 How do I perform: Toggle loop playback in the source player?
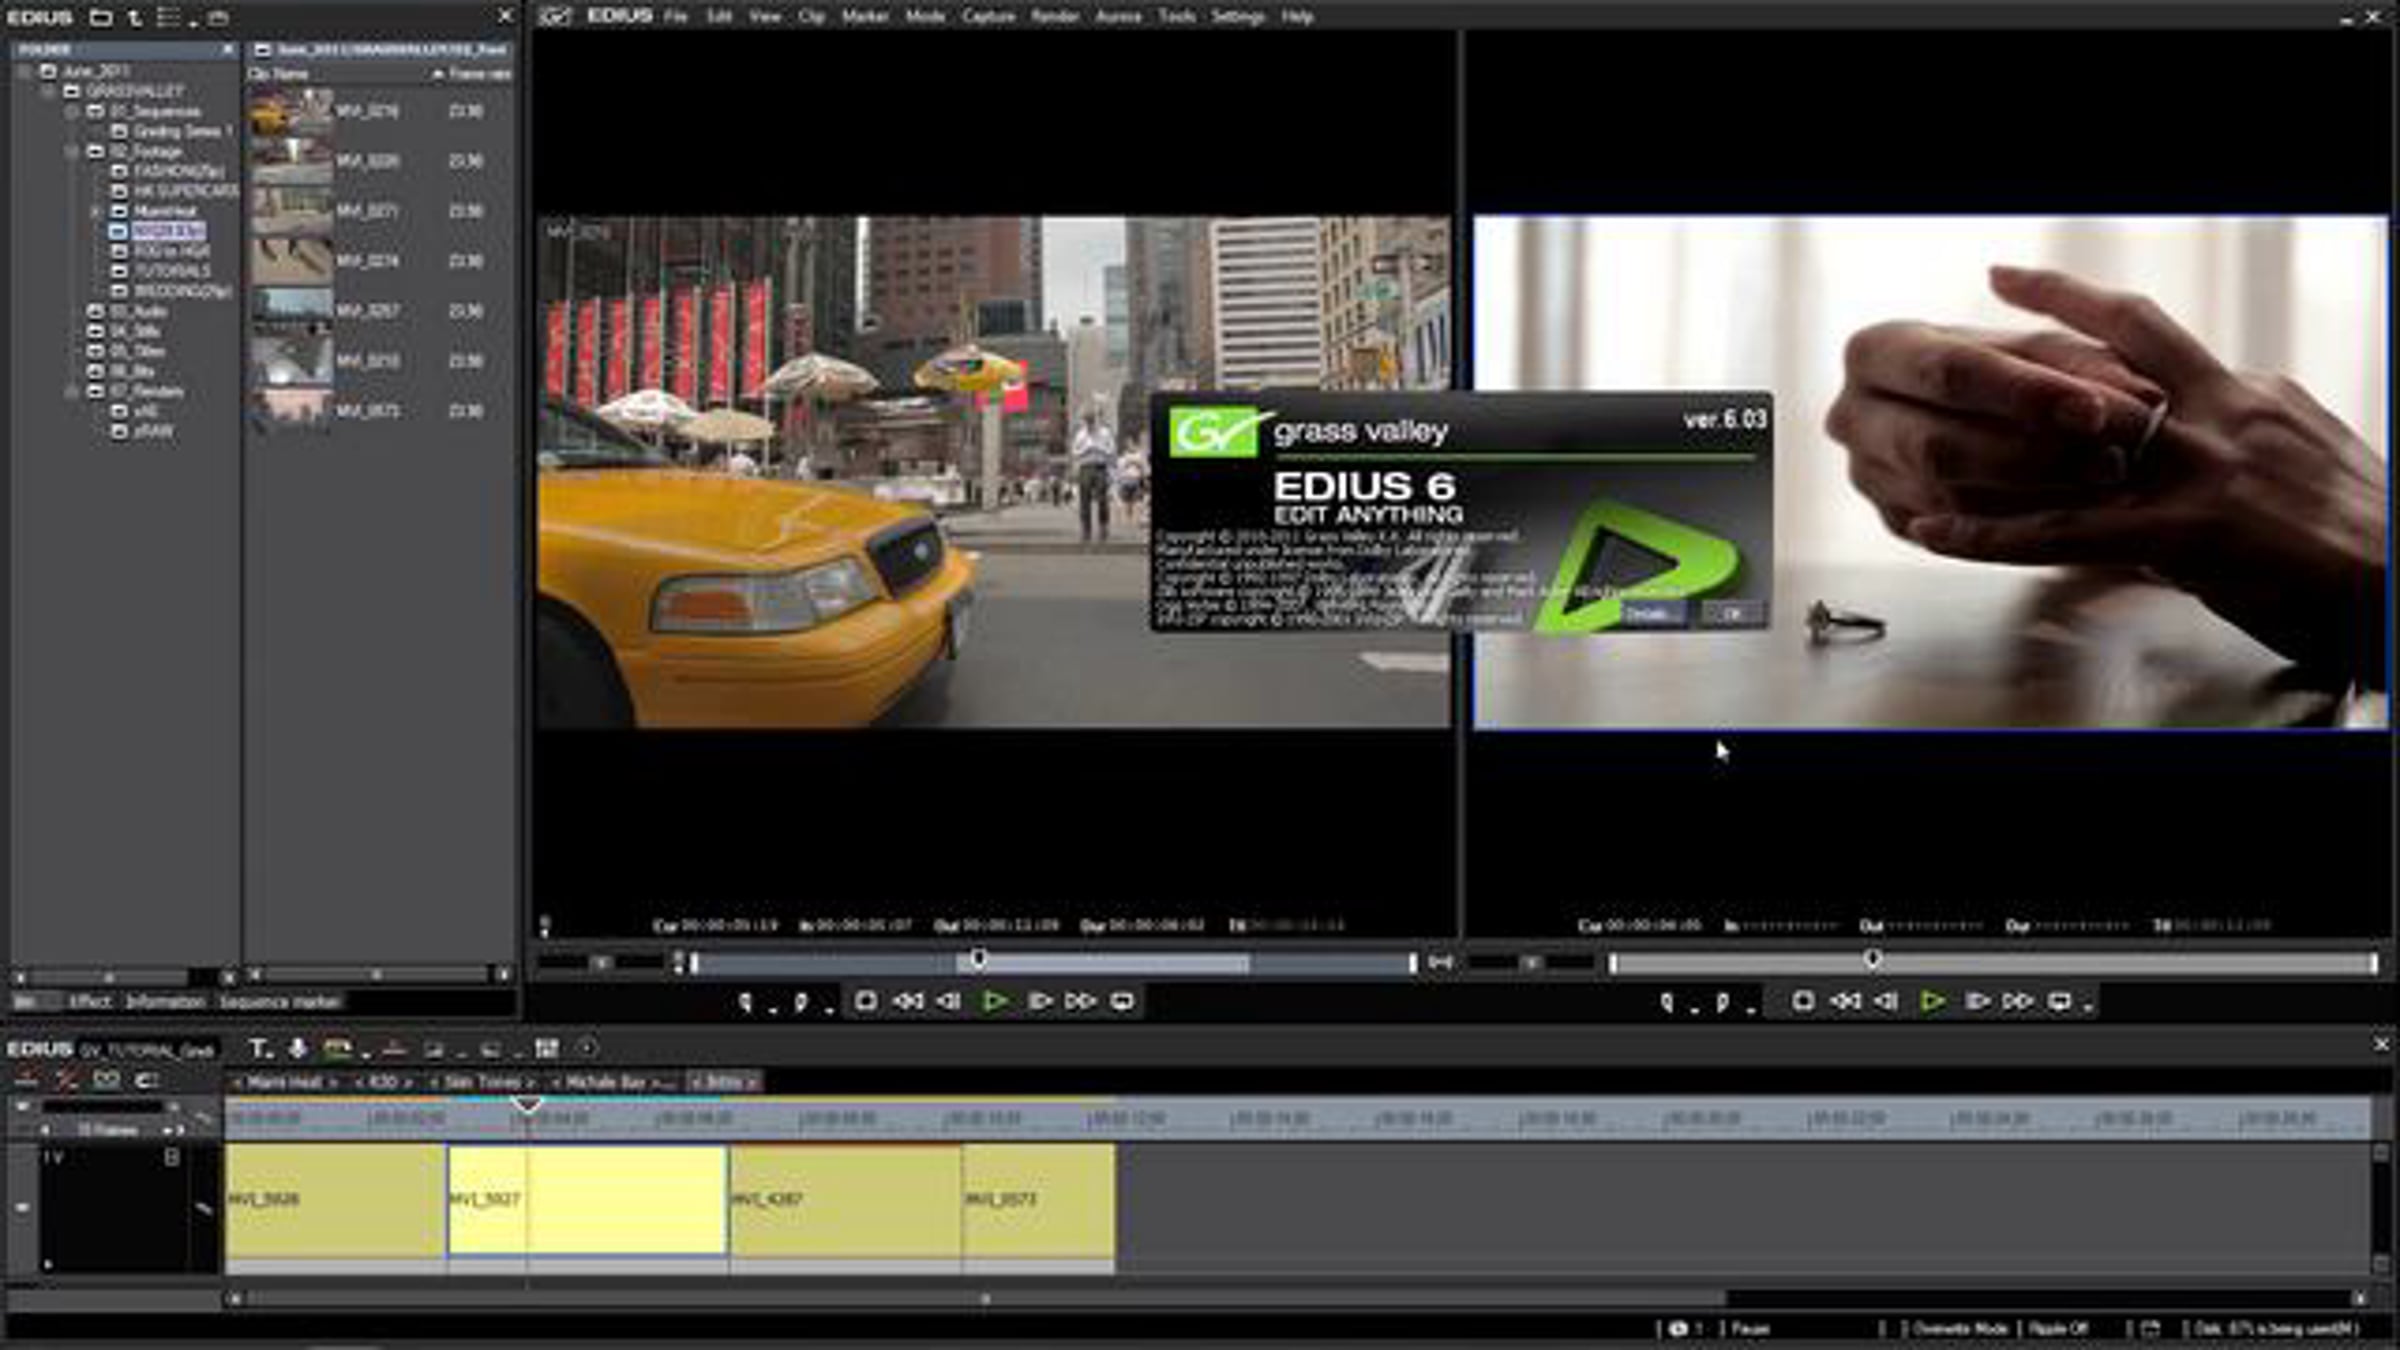[1122, 1001]
